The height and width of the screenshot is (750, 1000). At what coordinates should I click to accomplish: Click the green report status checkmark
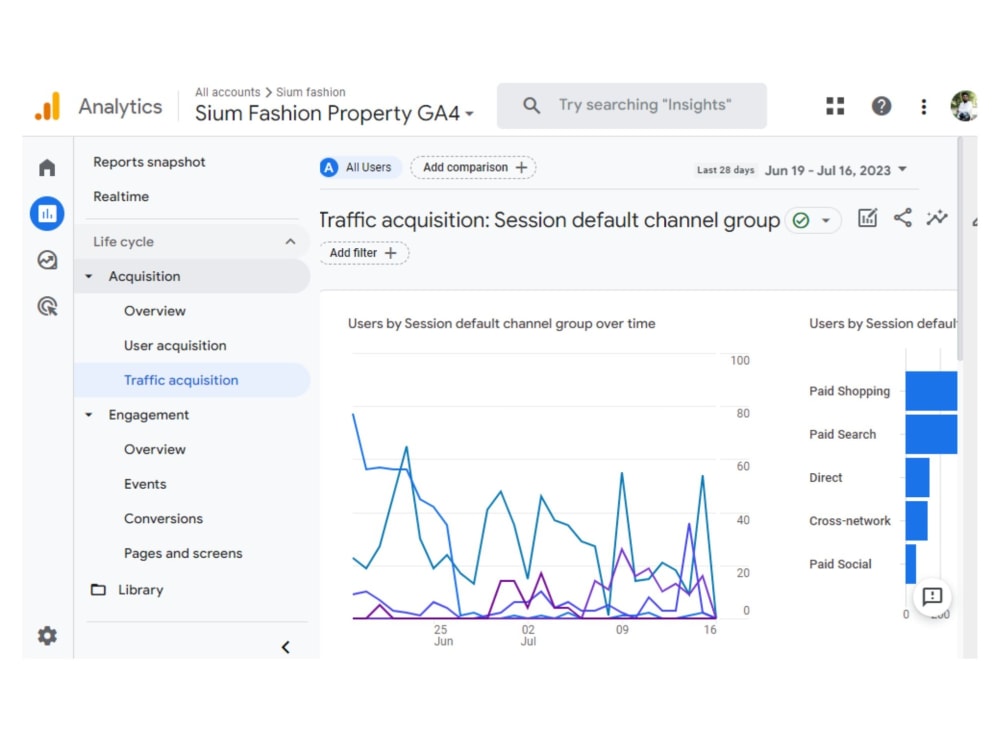801,221
